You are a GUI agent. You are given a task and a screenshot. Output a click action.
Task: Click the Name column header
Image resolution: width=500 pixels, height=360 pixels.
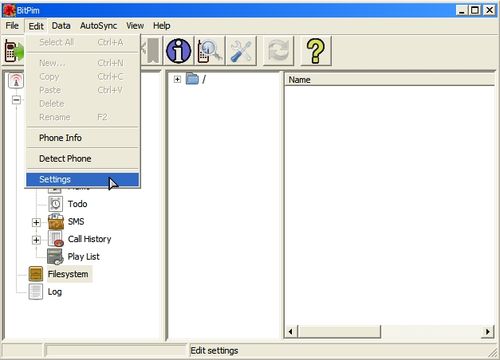[x=389, y=80]
